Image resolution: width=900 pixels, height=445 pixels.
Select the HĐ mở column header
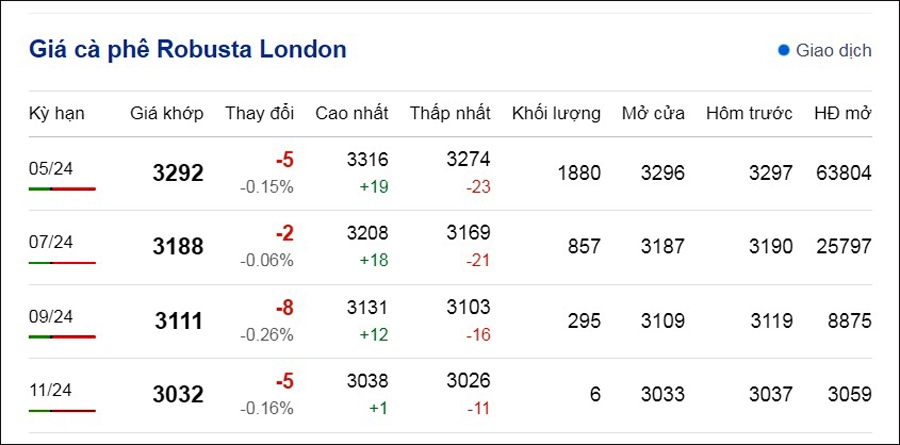pyautogui.click(x=843, y=114)
